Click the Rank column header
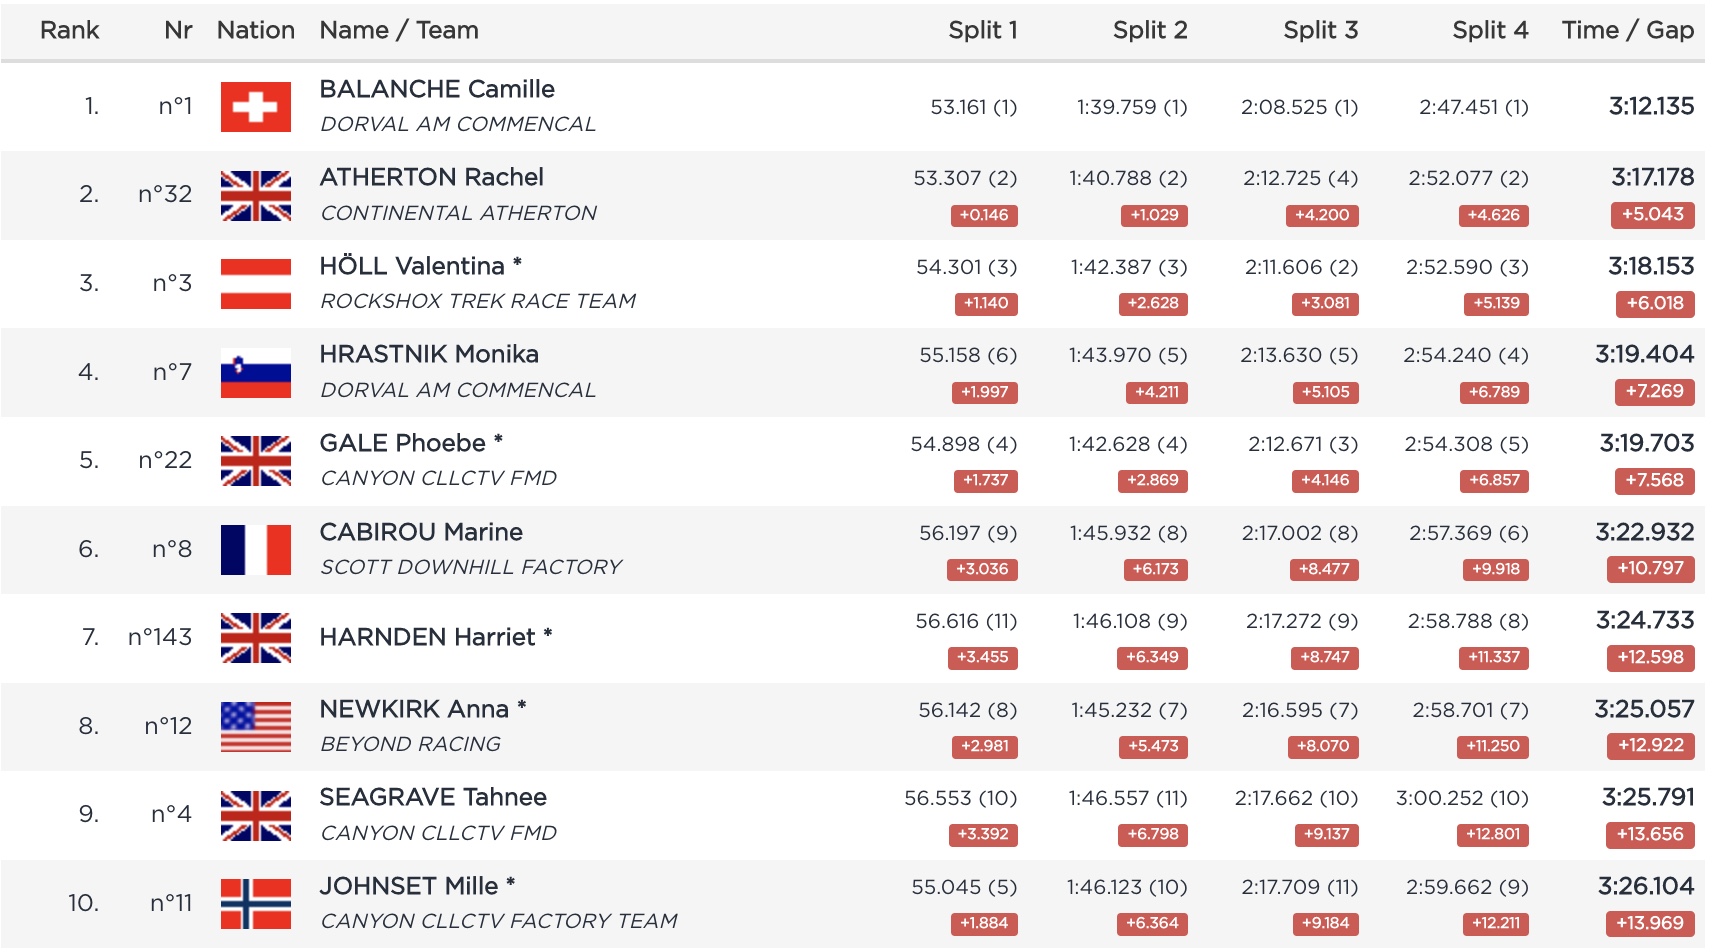Screen dimensions: 1714x952 (x=69, y=30)
